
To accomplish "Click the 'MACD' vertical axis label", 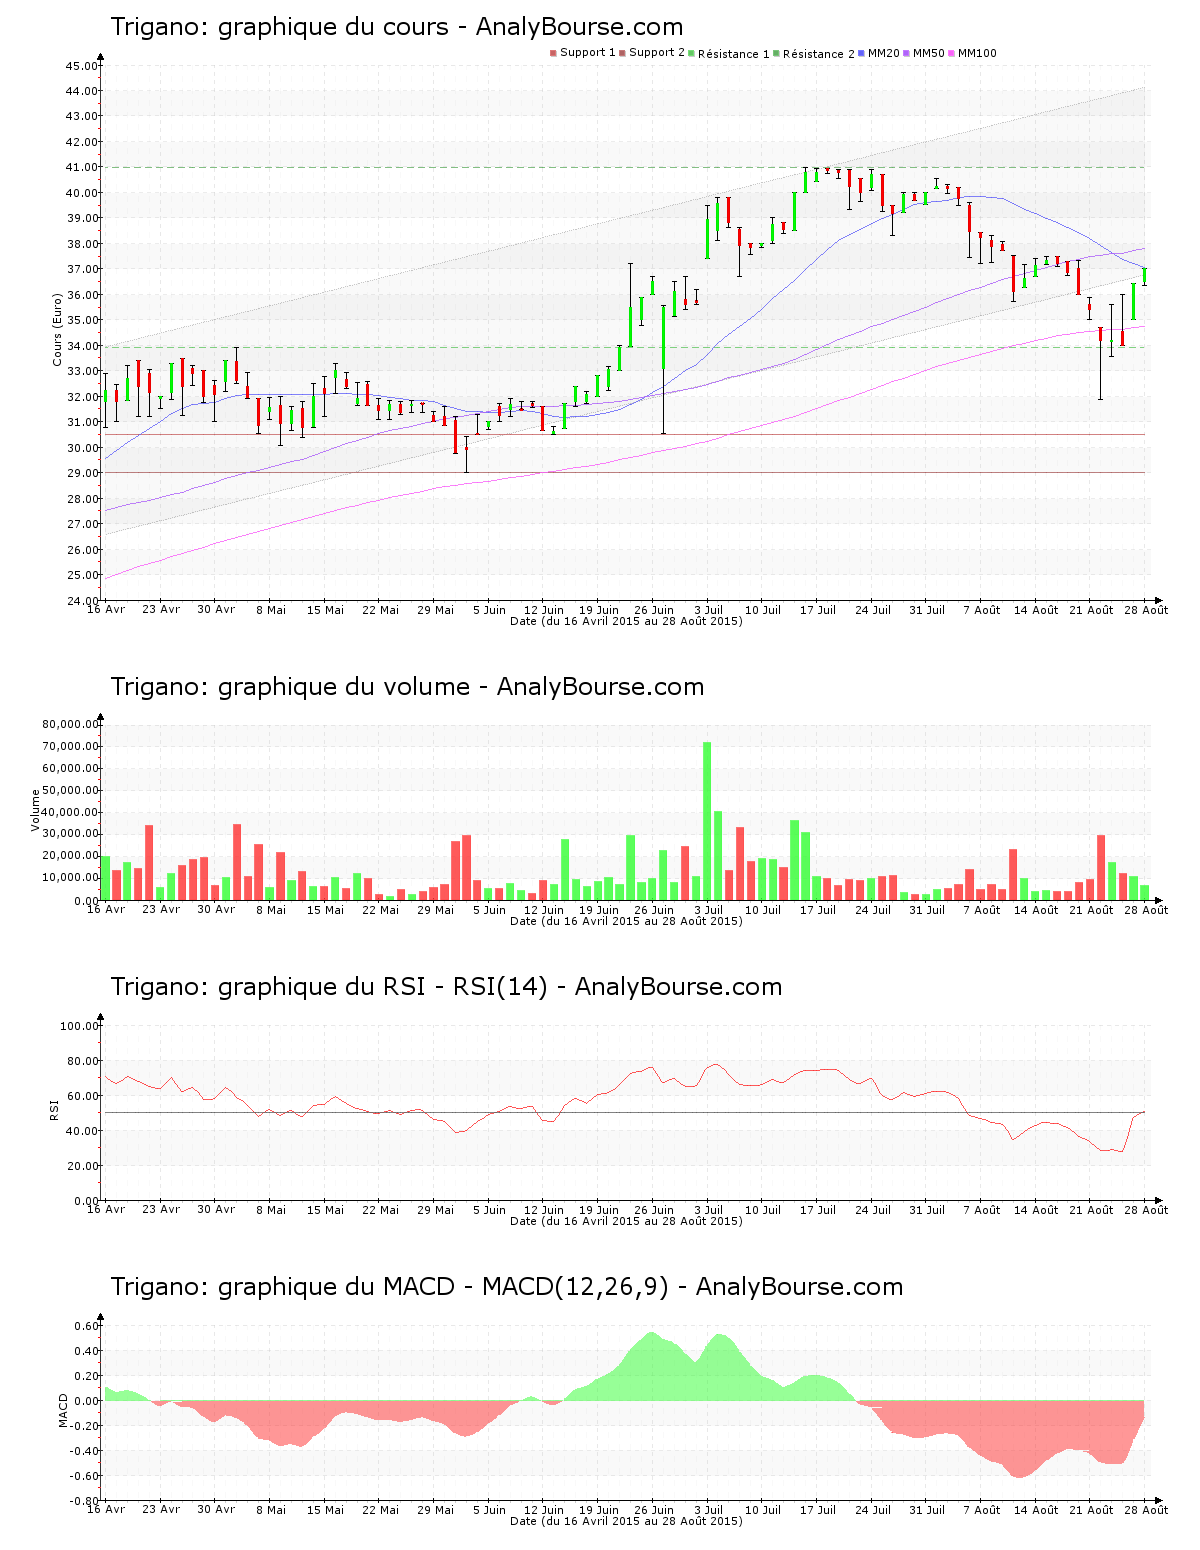I will point(64,1410).
